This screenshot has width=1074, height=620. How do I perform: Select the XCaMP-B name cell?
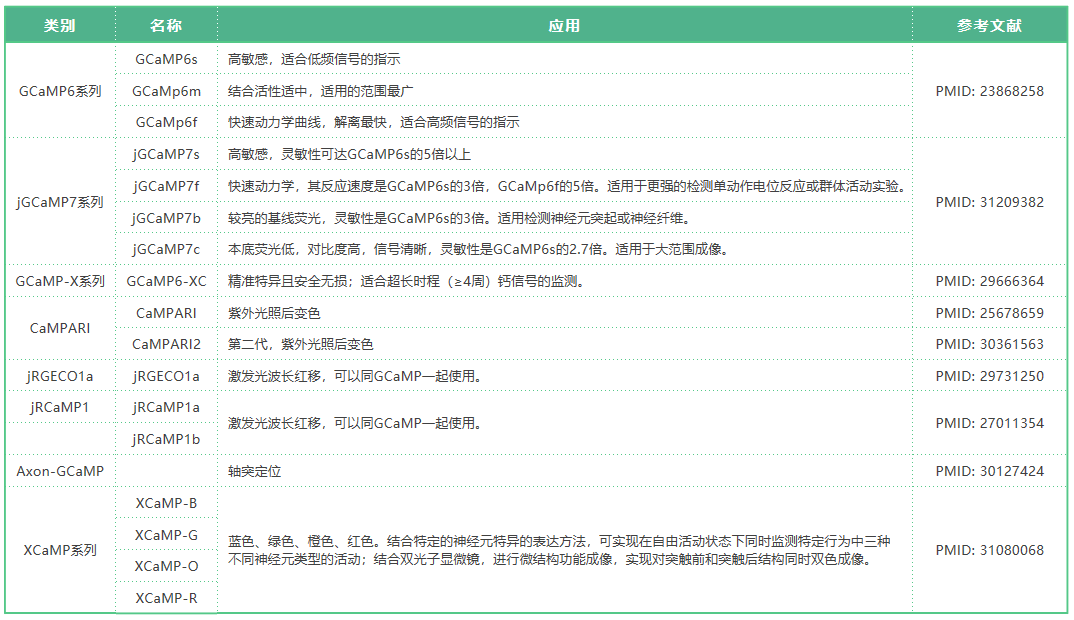[166, 503]
